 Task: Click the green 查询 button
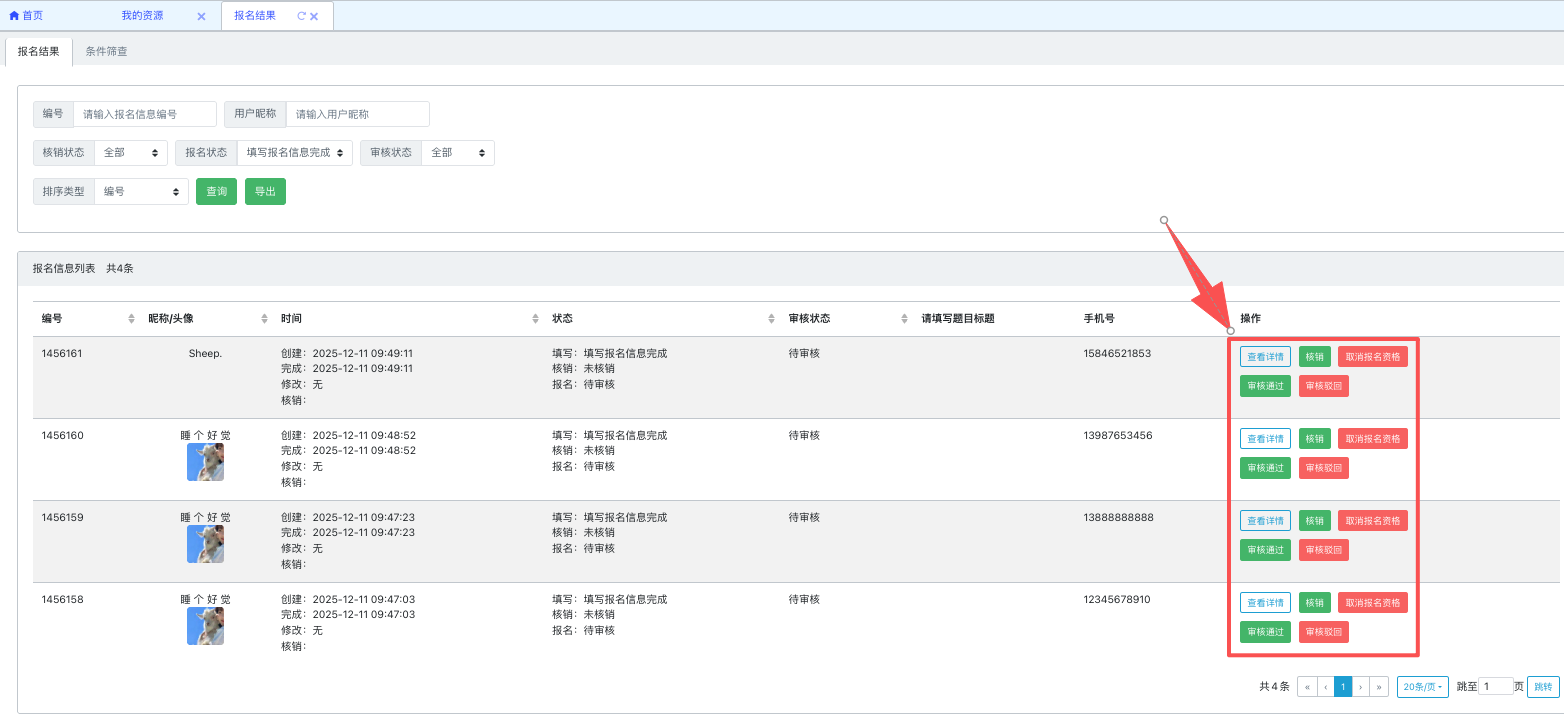pos(216,191)
